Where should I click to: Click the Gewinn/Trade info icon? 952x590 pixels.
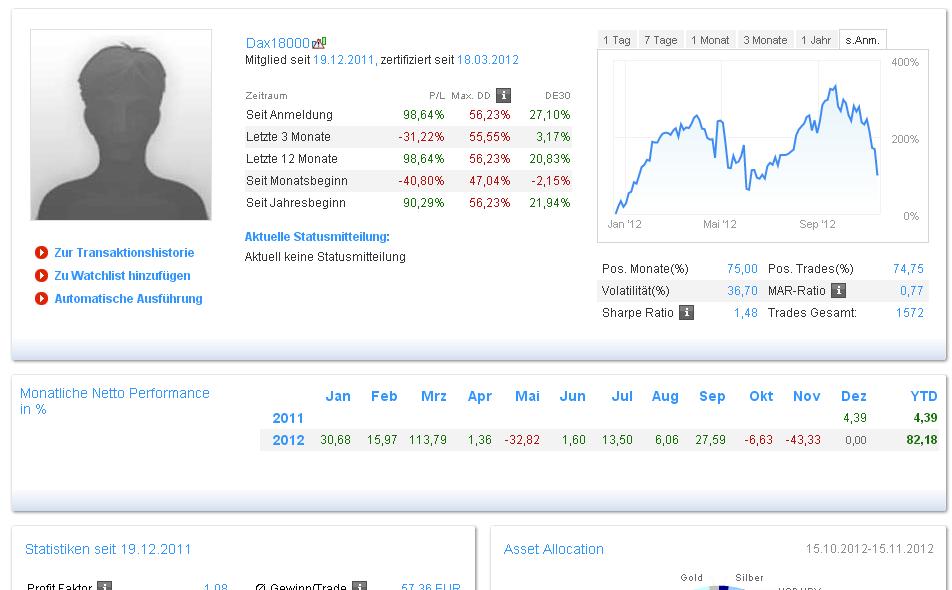(360, 586)
